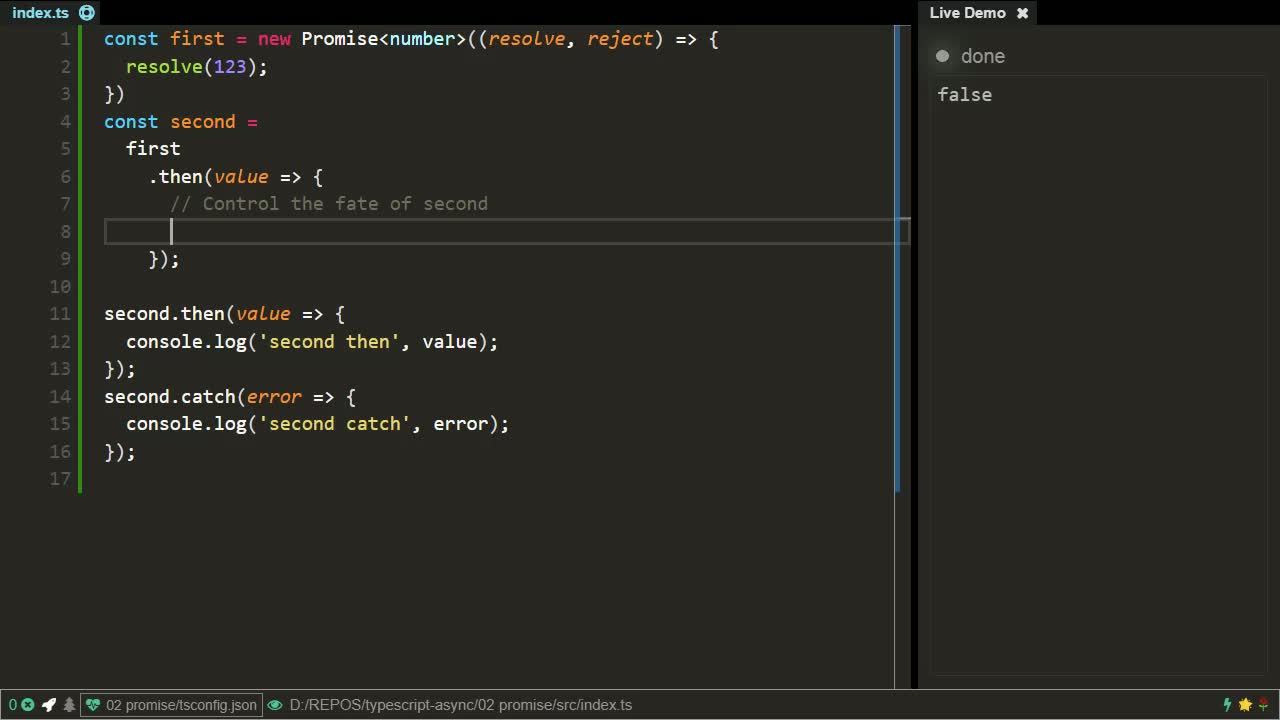Click the 'second.then(value => {' line
This screenshot has width=1280, height=720.
(x=225, y=314)
